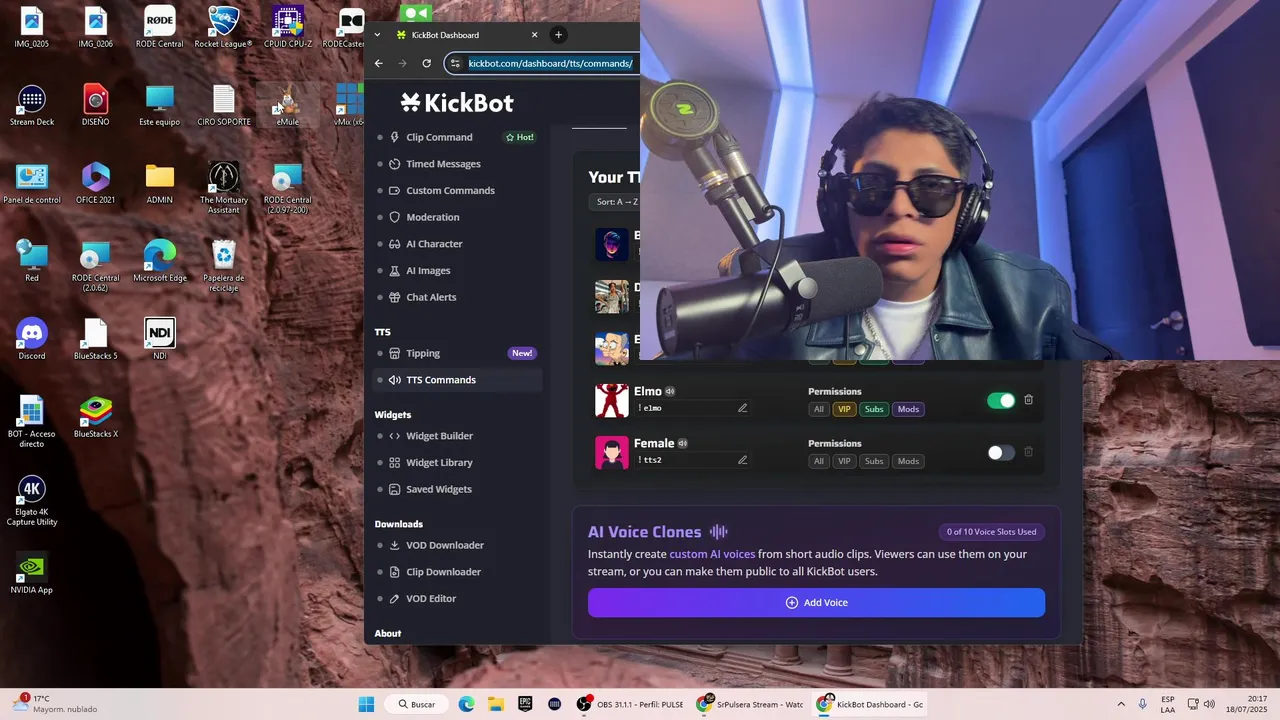Toggle the All permission for Female
1280x720 pixels.
[x=819, y=461]
